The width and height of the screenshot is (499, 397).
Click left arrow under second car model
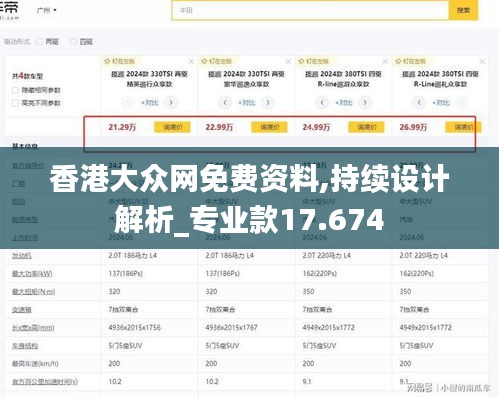[225, 102]
